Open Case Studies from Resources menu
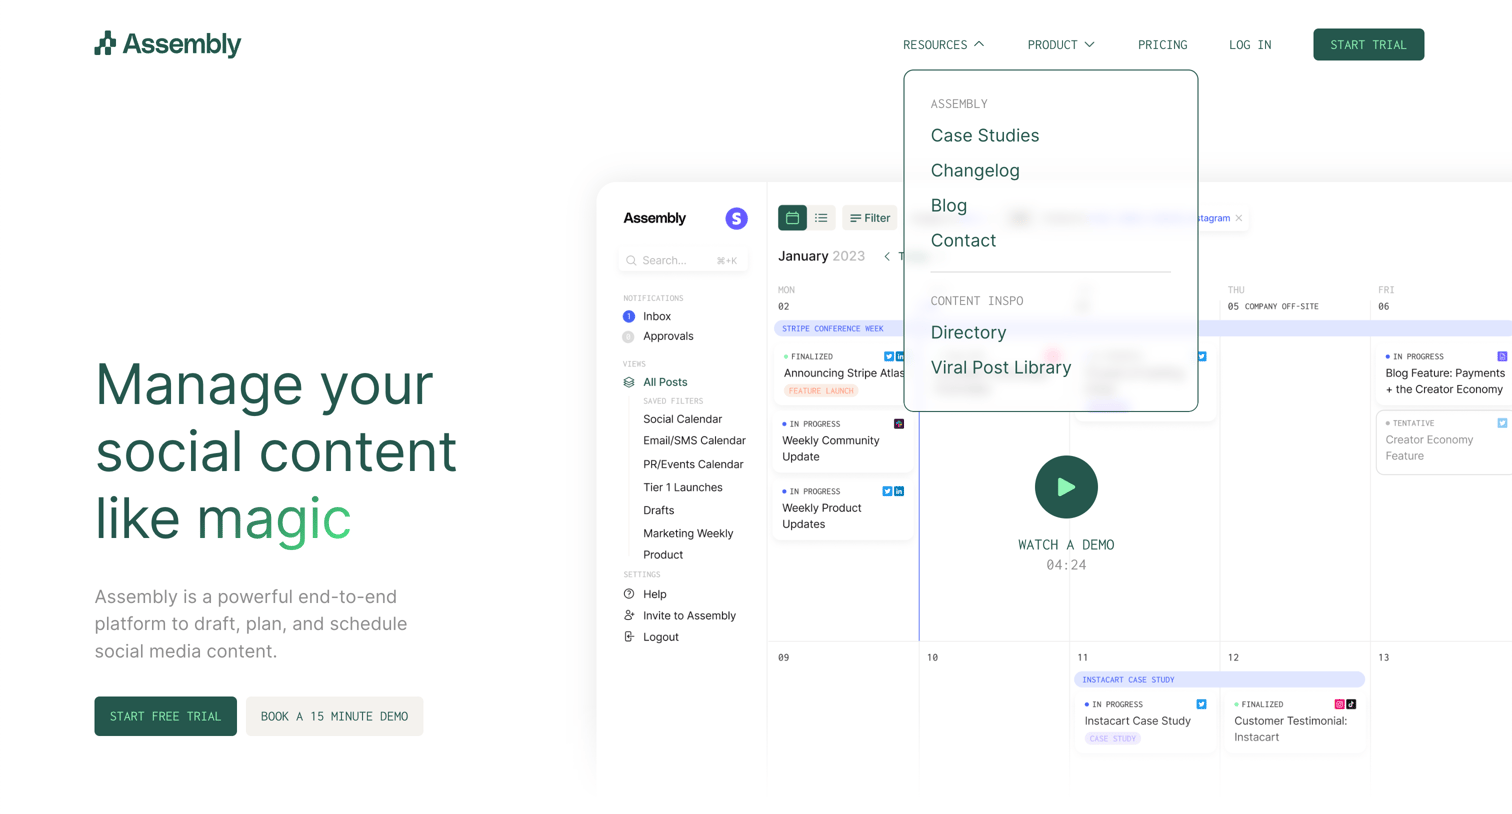This screenshot has width=1512, height=814. tap(985, 135)
